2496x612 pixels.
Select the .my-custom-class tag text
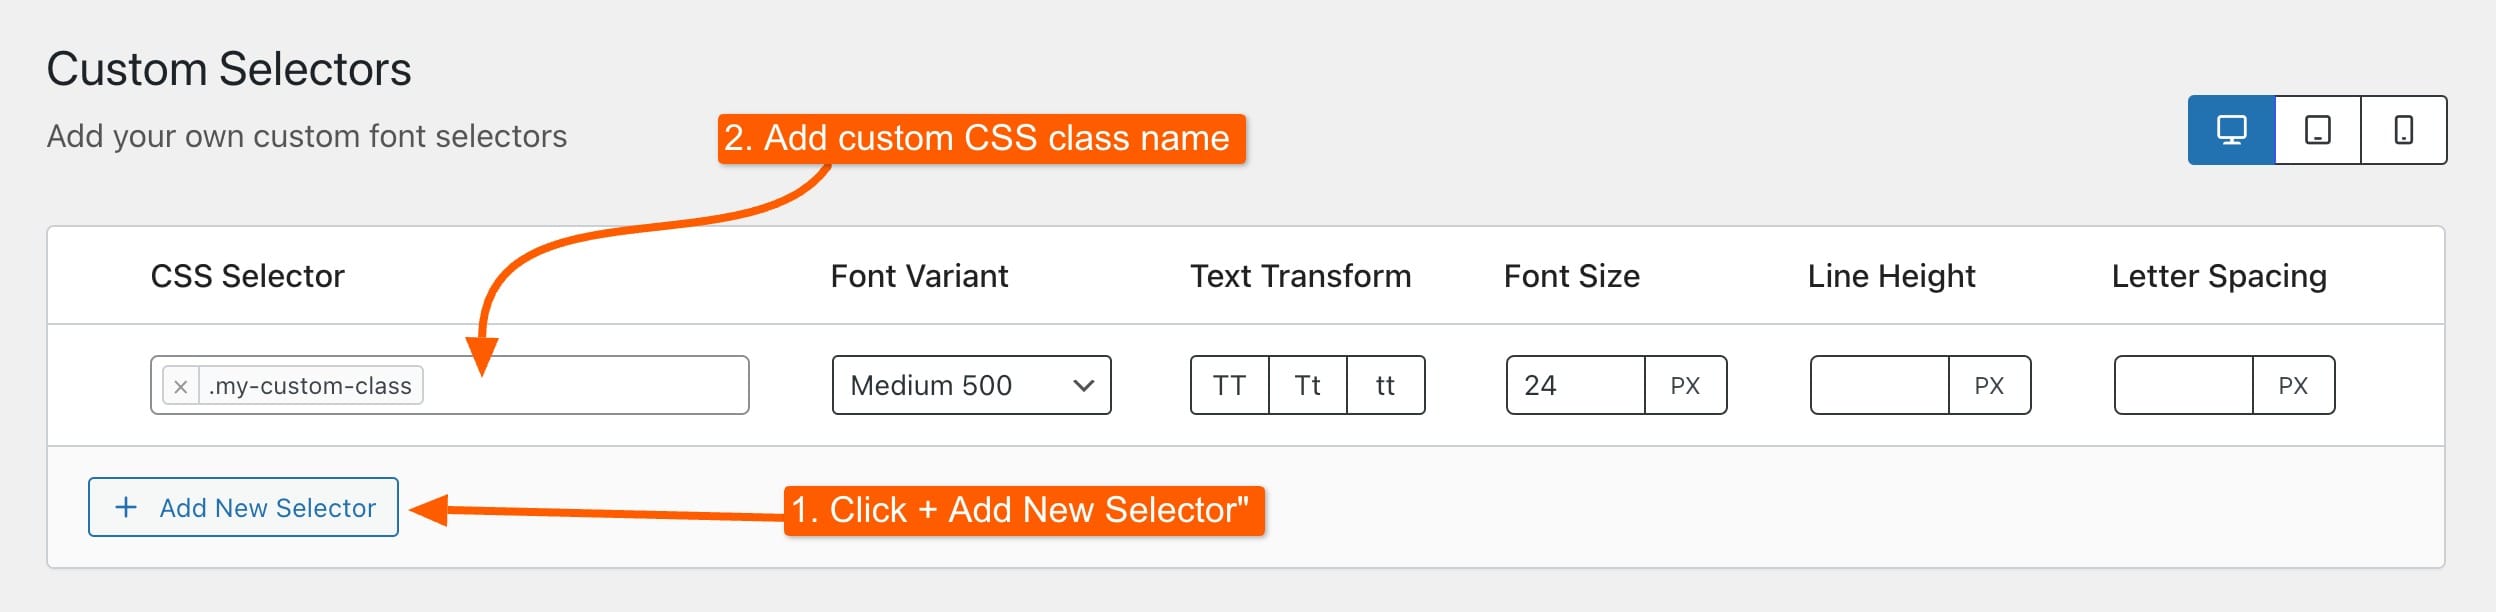pyautogui.click(x=310, y=386)
